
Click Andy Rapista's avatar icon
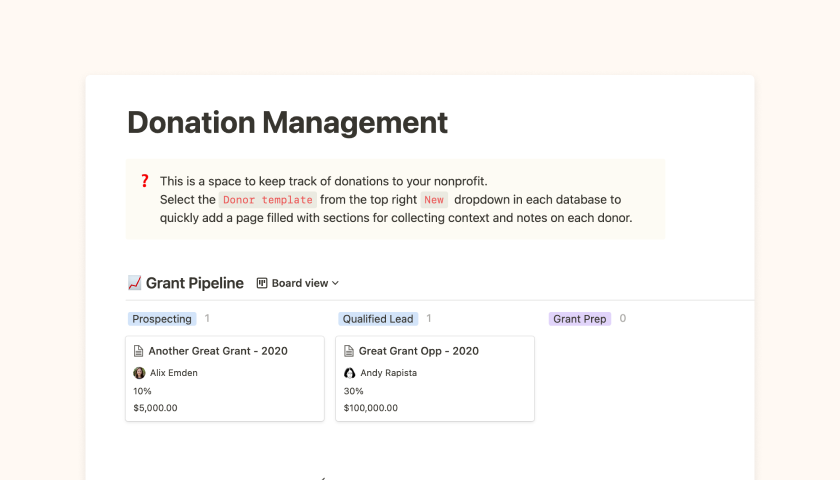(349, 373)
